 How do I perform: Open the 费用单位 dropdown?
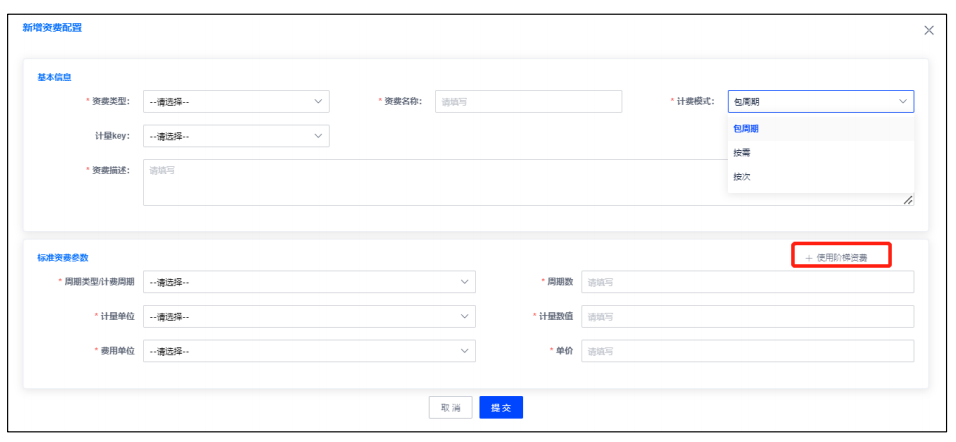309,351
